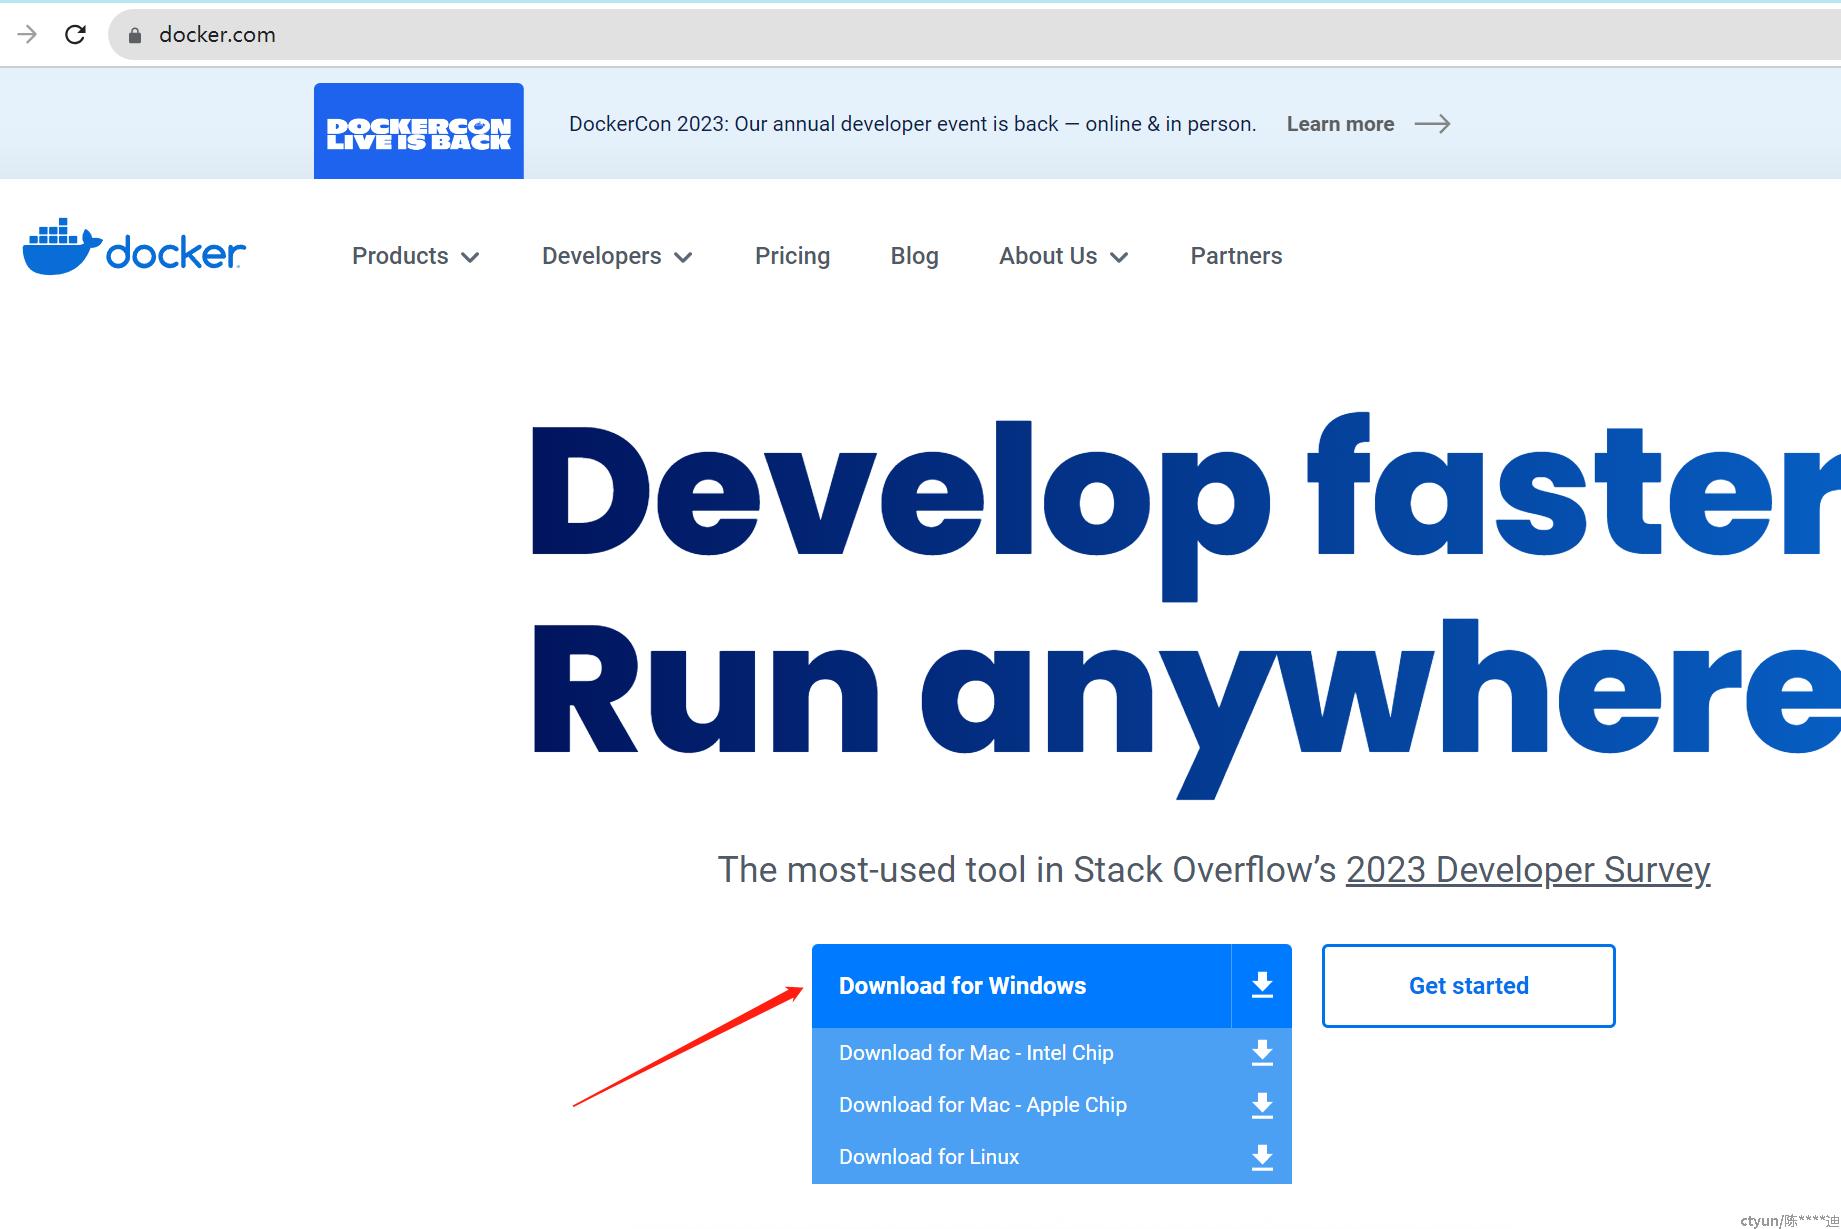Click Download for Windows button
The height and width of the screenshot is (1229, 1841).
tap(1021, 986)
